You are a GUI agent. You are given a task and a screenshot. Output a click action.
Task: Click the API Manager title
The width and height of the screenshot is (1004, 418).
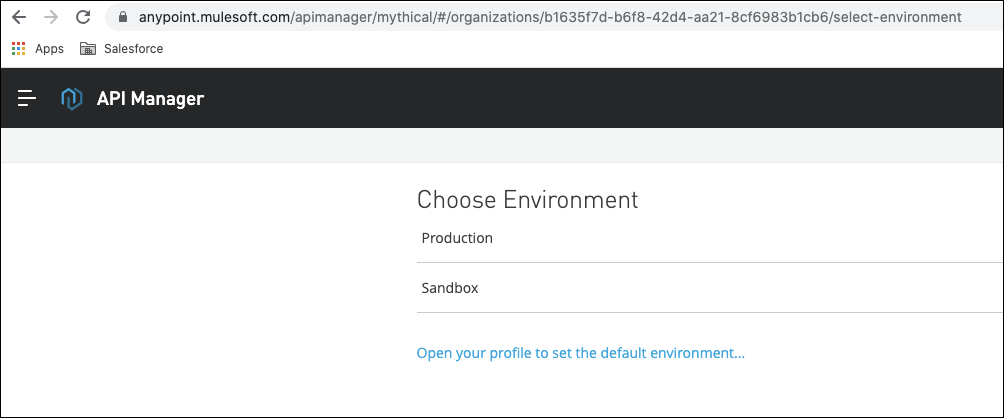pyautogui.click(x=150, y=98)
